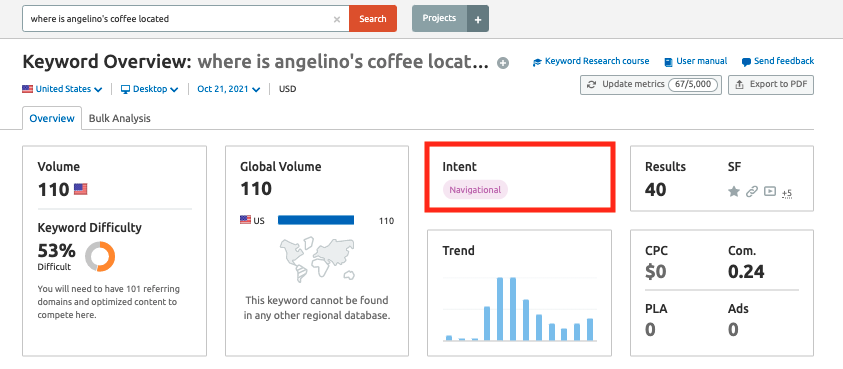843x369 pixels.
Task: Click the plus icon beside the keyword title
Action: [503, 63]
